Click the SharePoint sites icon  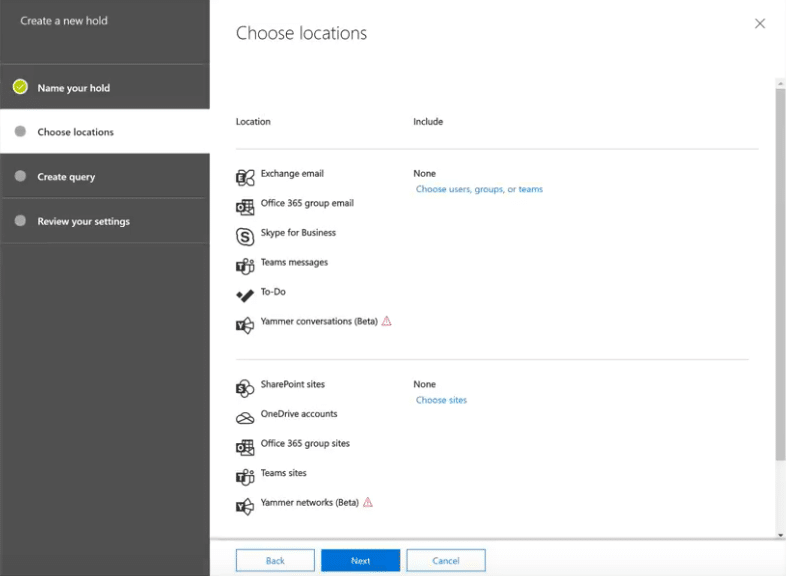pos(245,389)
